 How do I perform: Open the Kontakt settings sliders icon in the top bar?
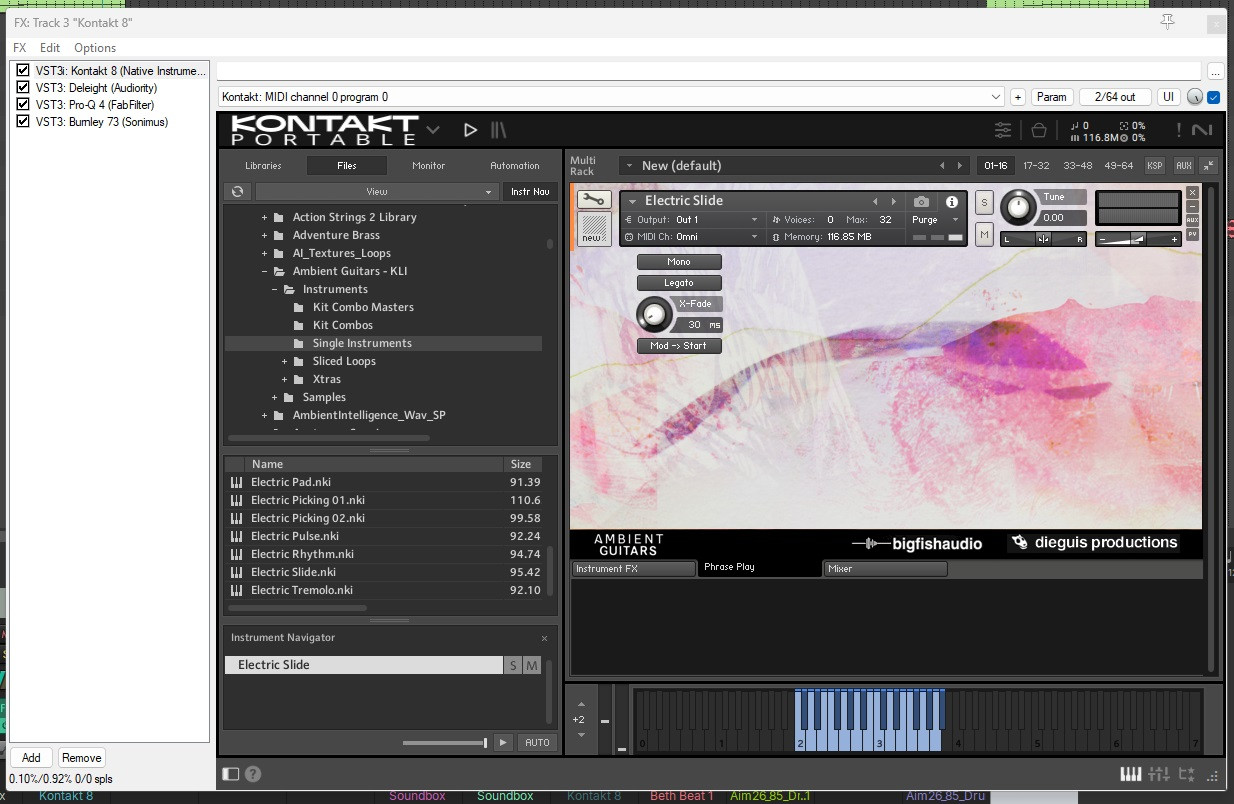[x=1003, y=130]
